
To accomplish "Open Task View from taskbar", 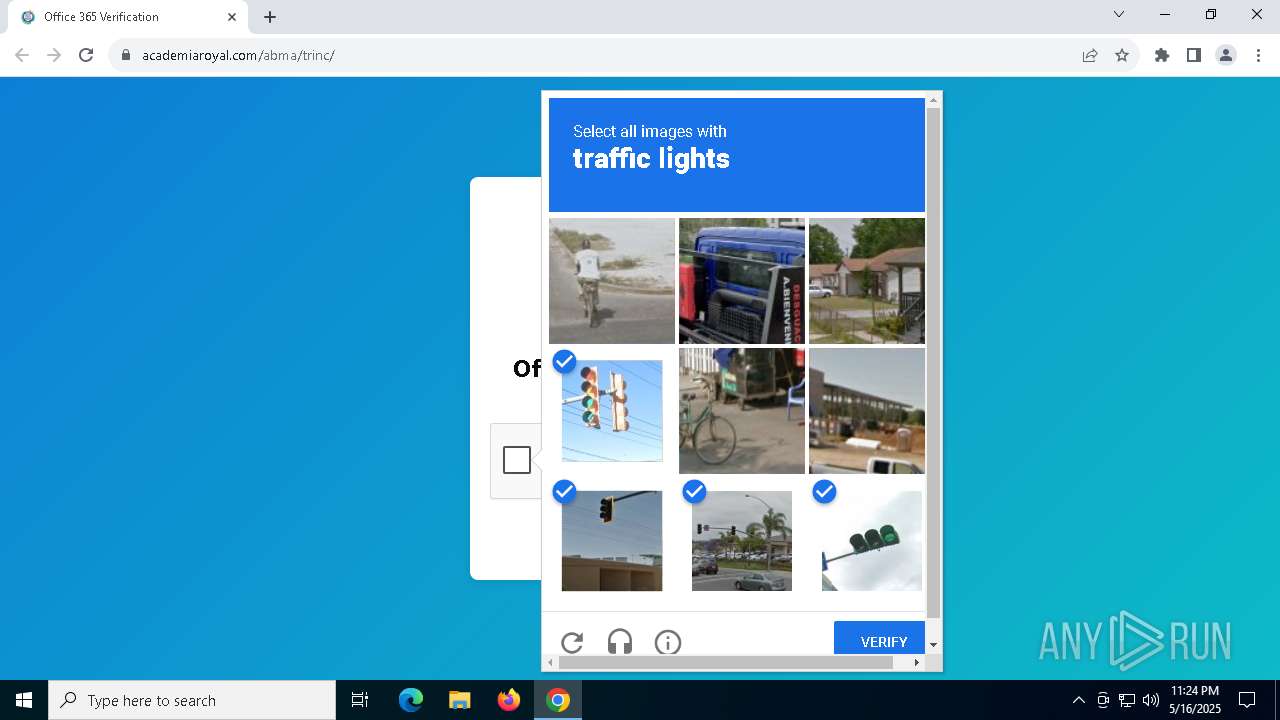I will [360, 700].
